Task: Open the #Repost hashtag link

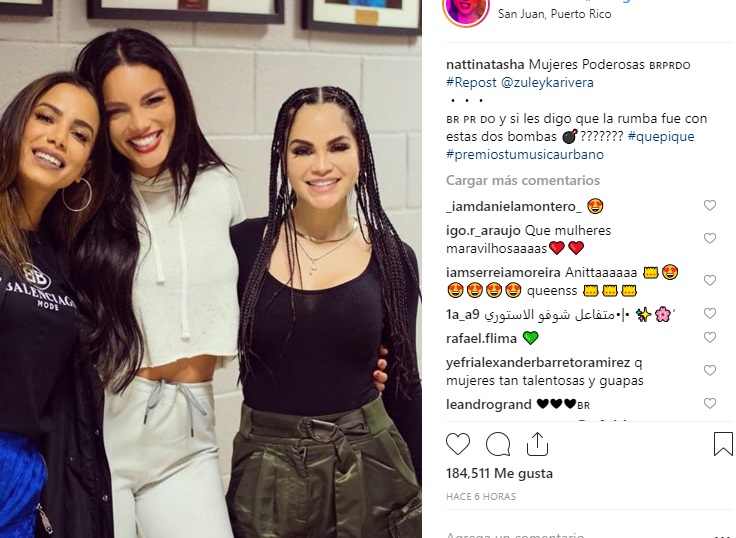Action: (471, 83)
